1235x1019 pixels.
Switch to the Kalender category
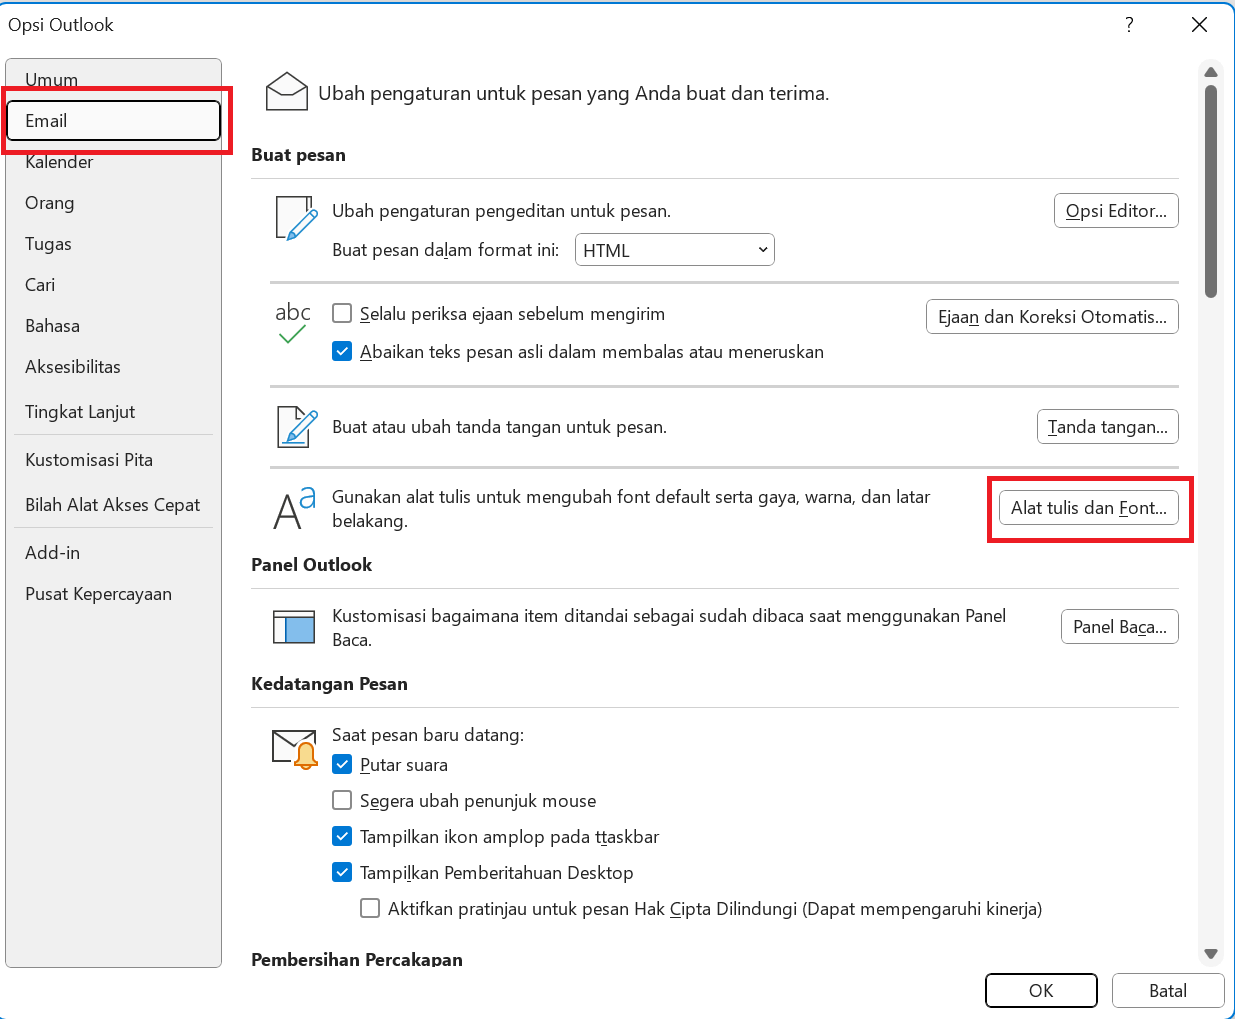[x=59, y=162]
